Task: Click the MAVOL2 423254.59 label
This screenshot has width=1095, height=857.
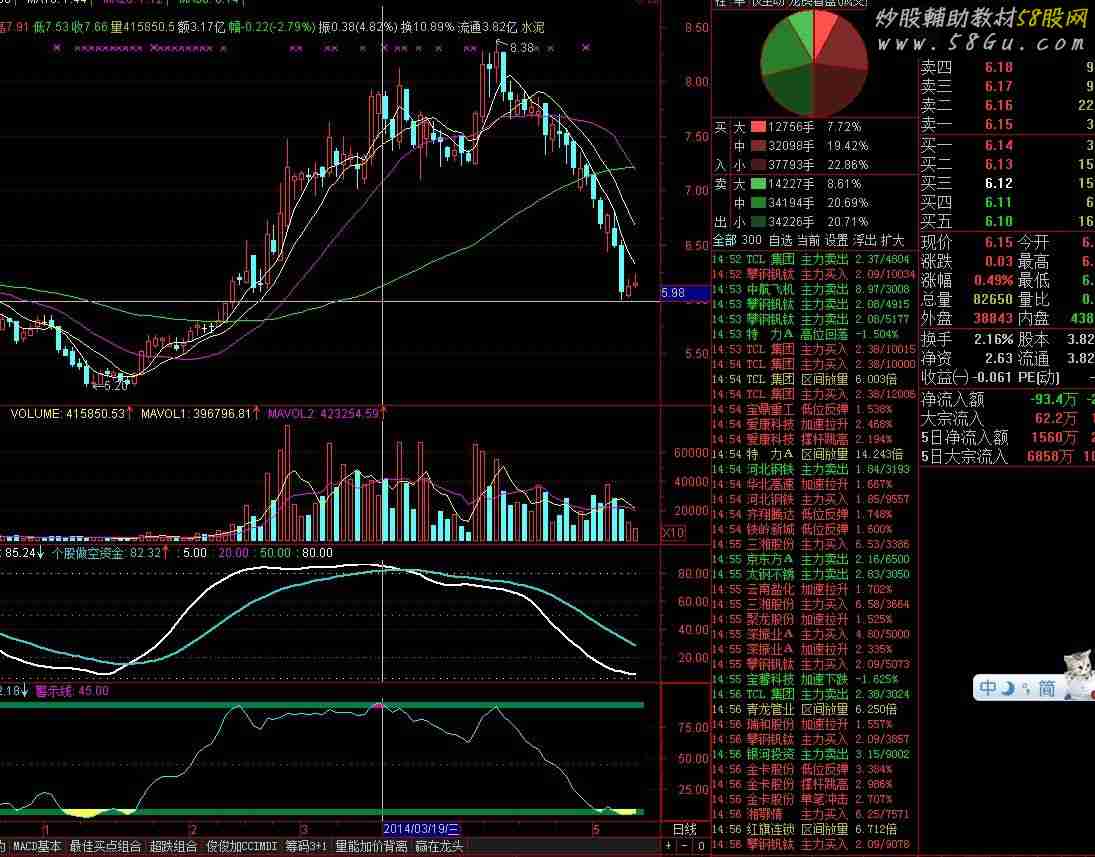Action: pyautogui.click(x=323, y=413)
